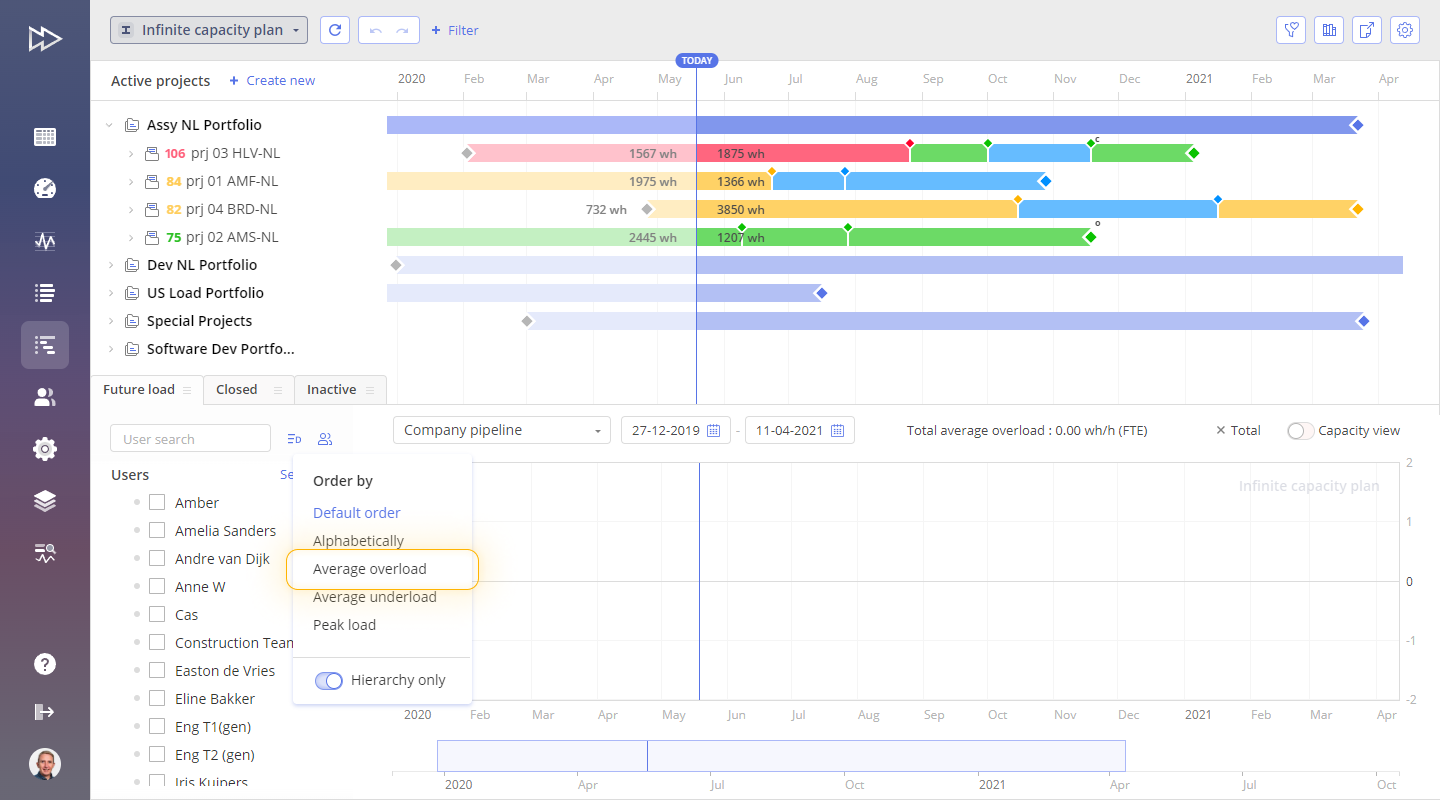Image resolution: width=1440 pixels, height=800 pixels.
Task: Check the Easton de Vries checkbox
Action: coord(157,670)
